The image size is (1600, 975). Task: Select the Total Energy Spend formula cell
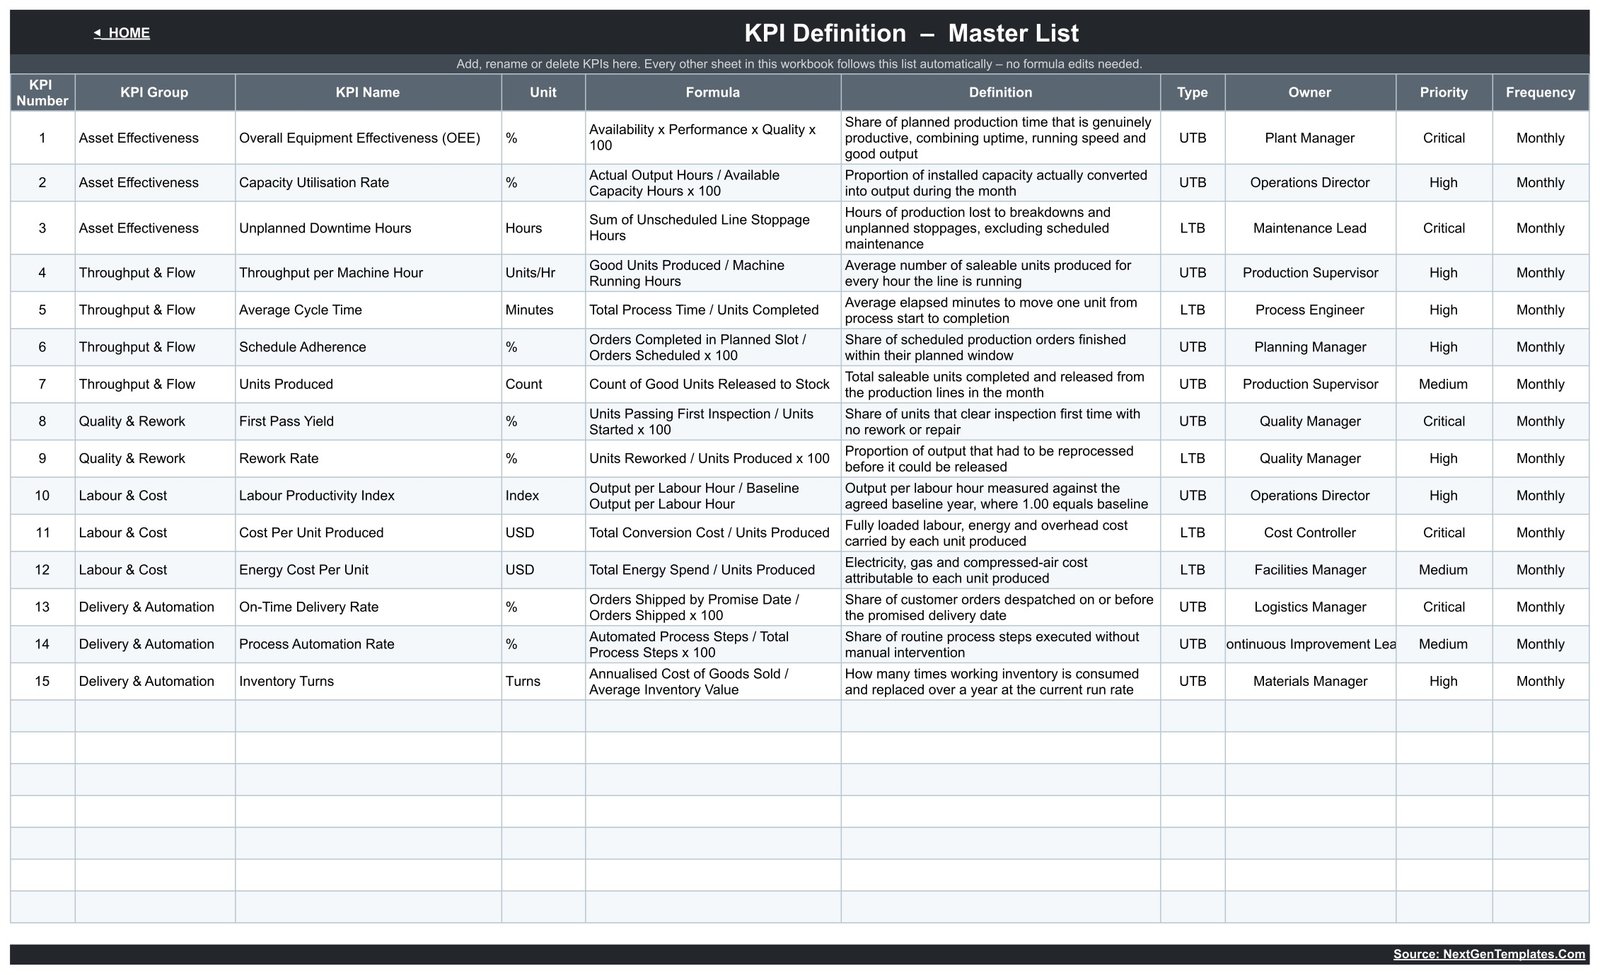click(x=713, y=570)
